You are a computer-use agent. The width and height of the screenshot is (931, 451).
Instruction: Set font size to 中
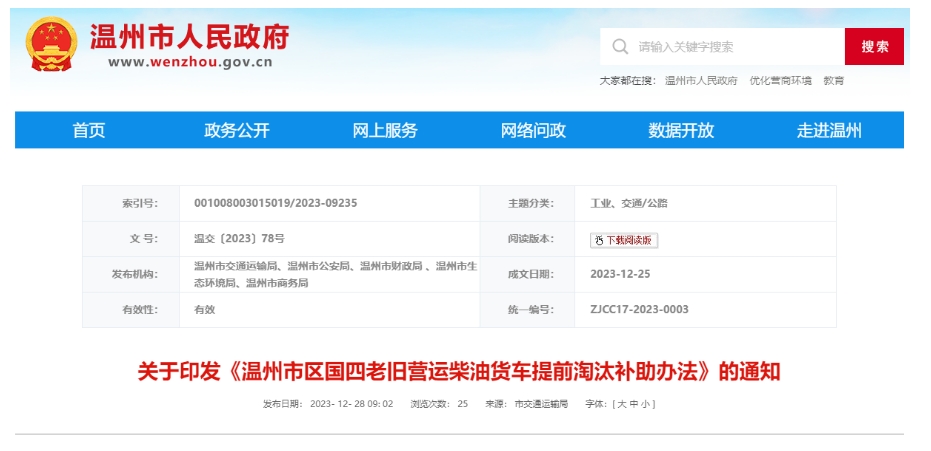633,404
